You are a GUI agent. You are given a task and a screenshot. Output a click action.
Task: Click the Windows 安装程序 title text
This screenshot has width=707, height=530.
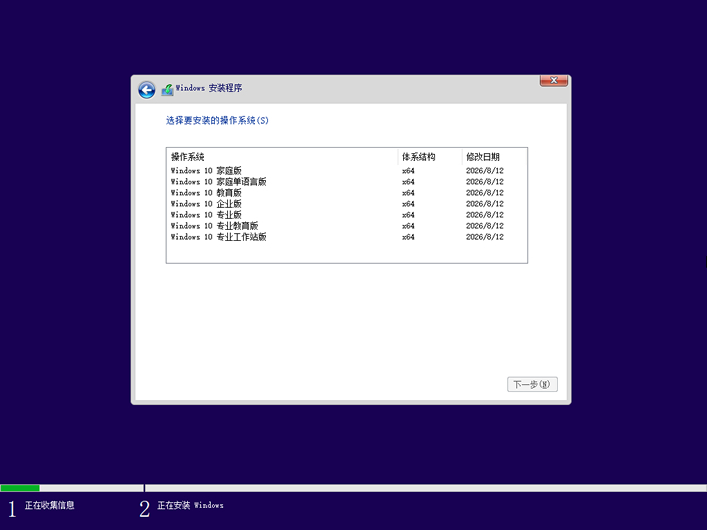[209, 88]
